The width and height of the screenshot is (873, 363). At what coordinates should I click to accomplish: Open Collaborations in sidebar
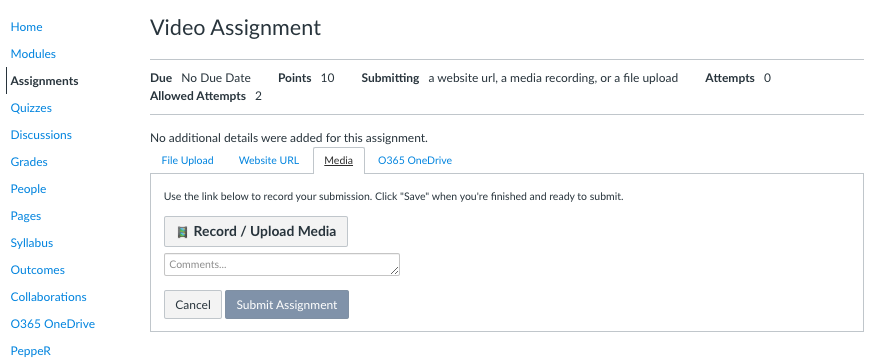tap(48, 297)
